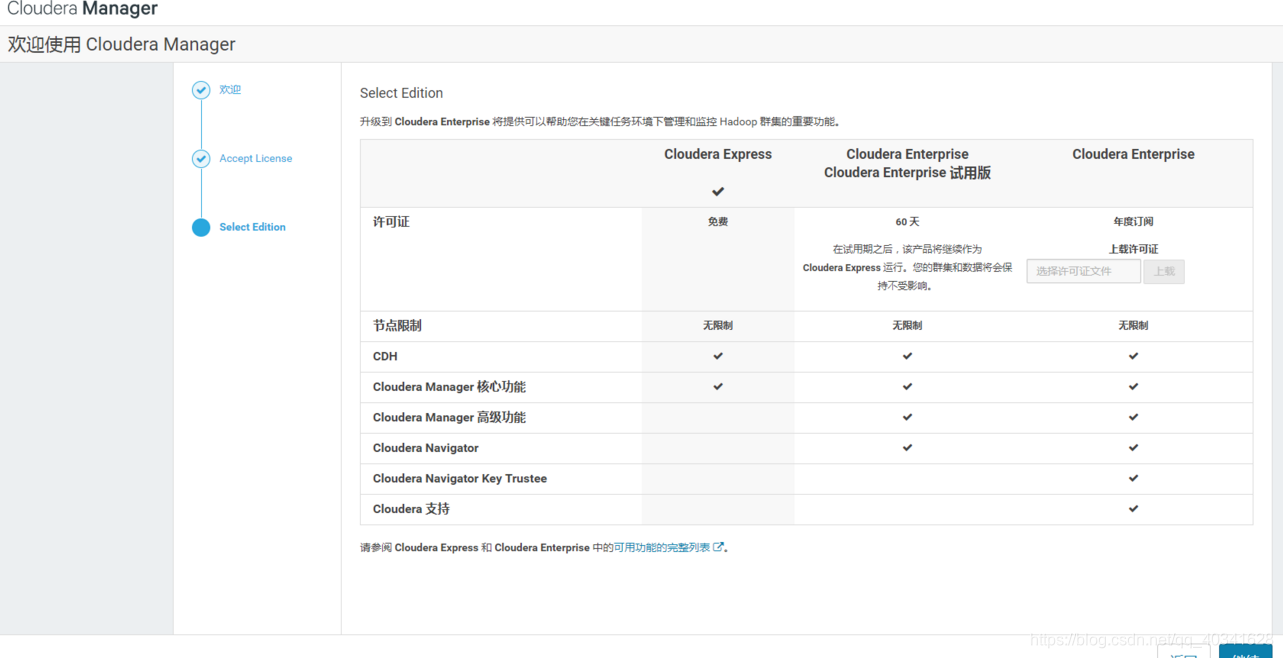Choose the Cloudera Enterprise 试用版 edition header
The height and width of the screenshot is (658, 1283).
pyautogui.click(x=907, y=163)
